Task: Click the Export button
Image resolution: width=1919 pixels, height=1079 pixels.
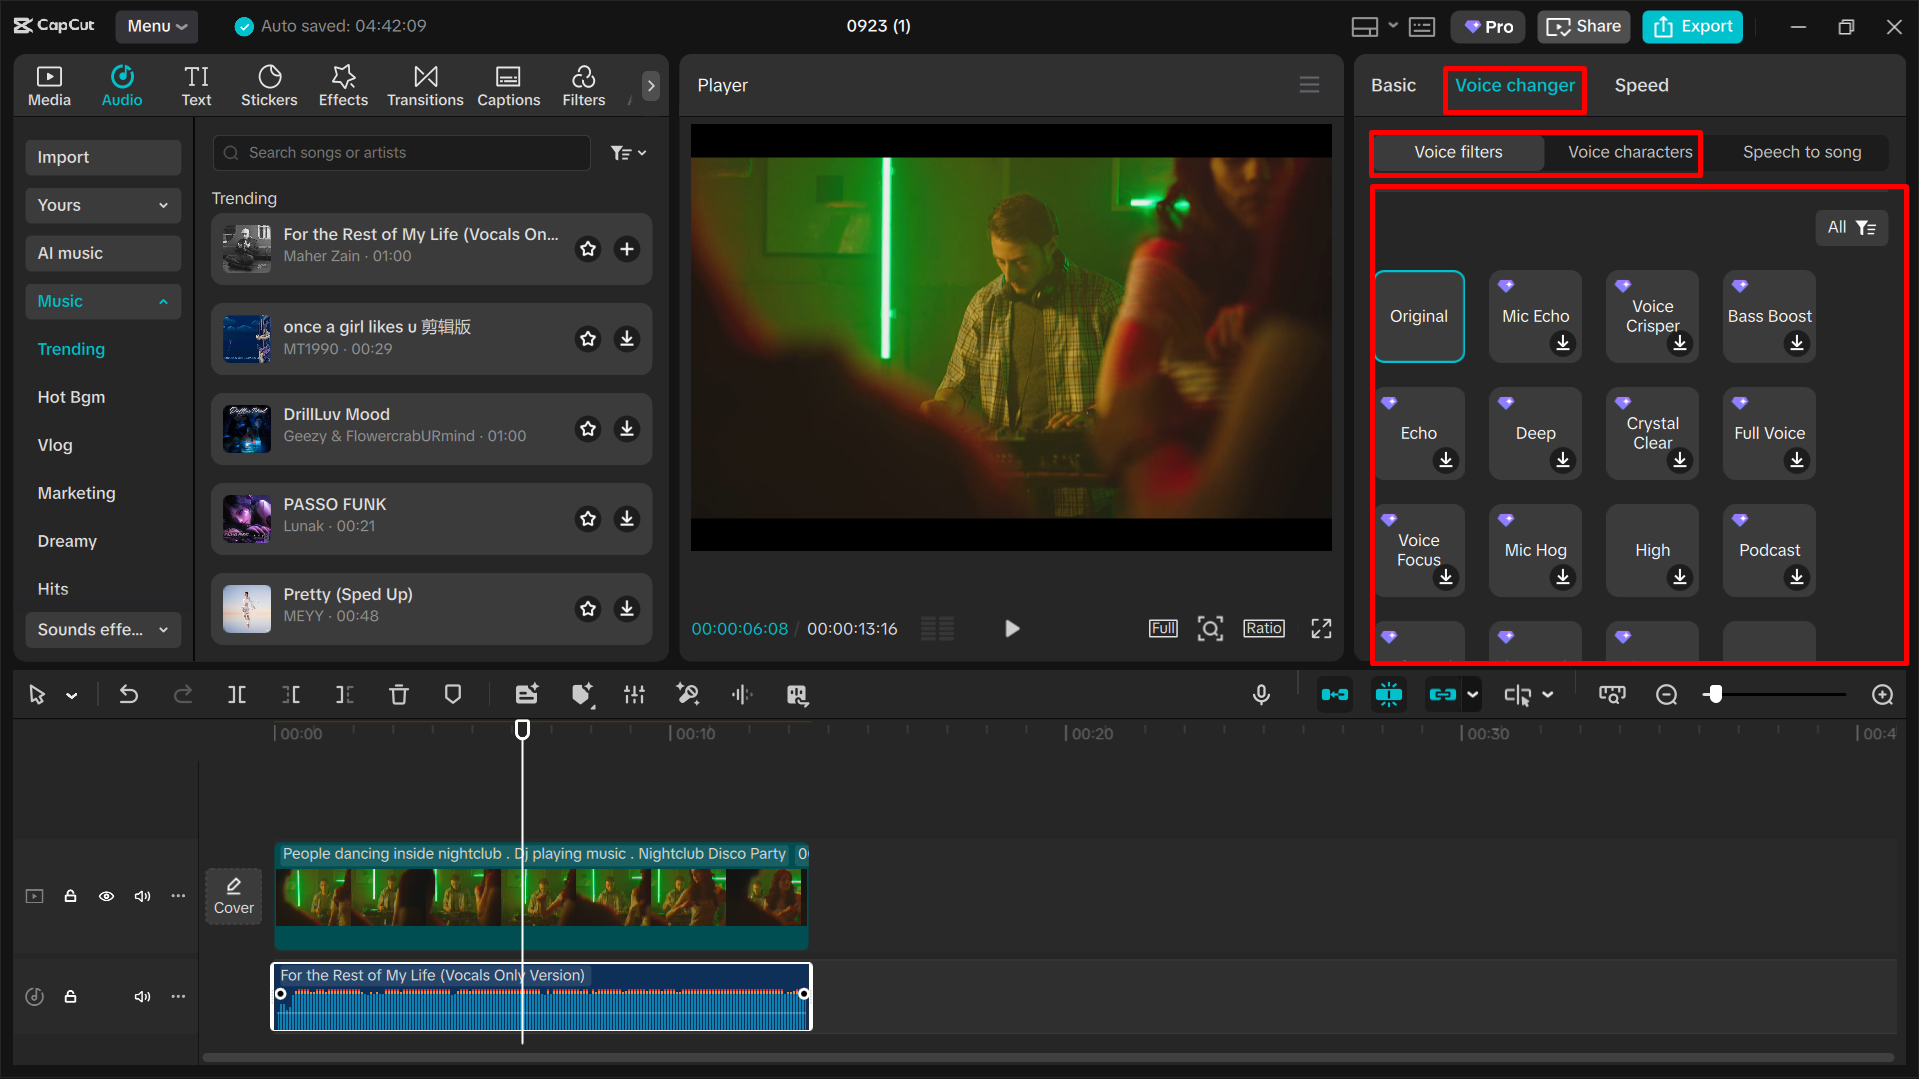Action: [x=1691, y=26]
